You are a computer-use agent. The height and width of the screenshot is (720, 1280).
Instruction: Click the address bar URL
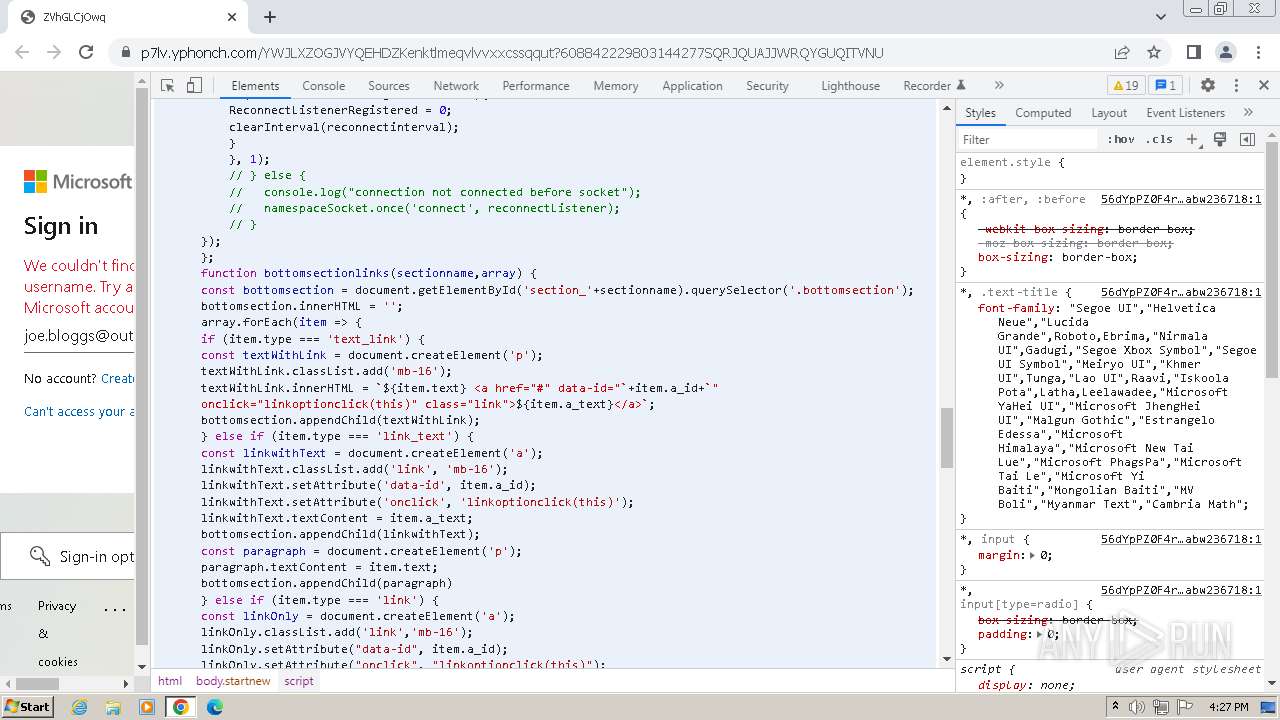coord(512,53)
